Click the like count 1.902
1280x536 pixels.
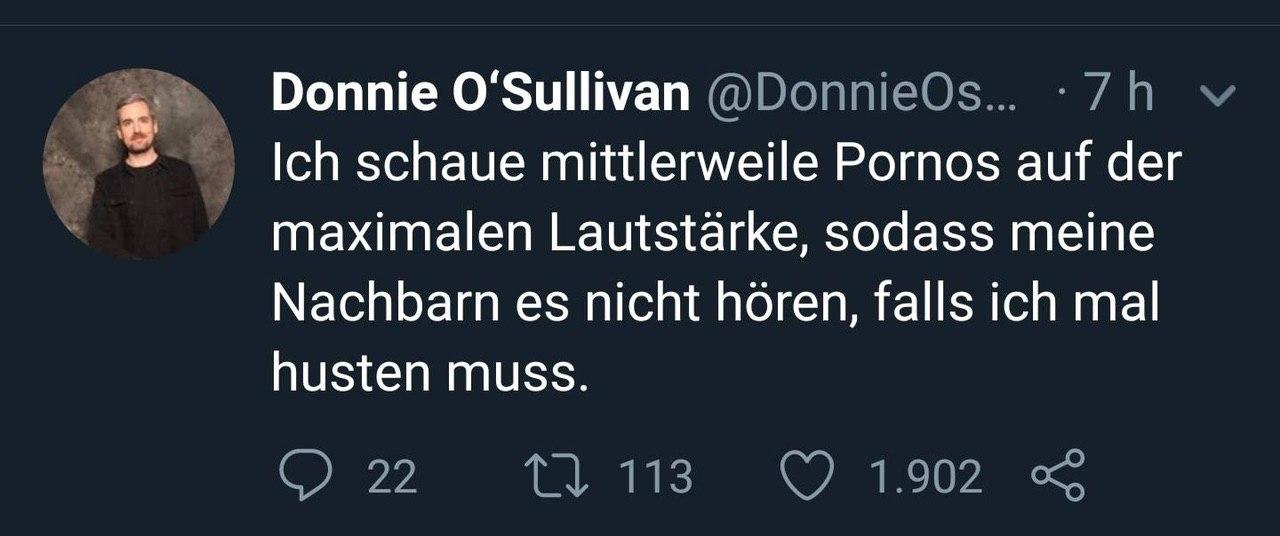925,478
